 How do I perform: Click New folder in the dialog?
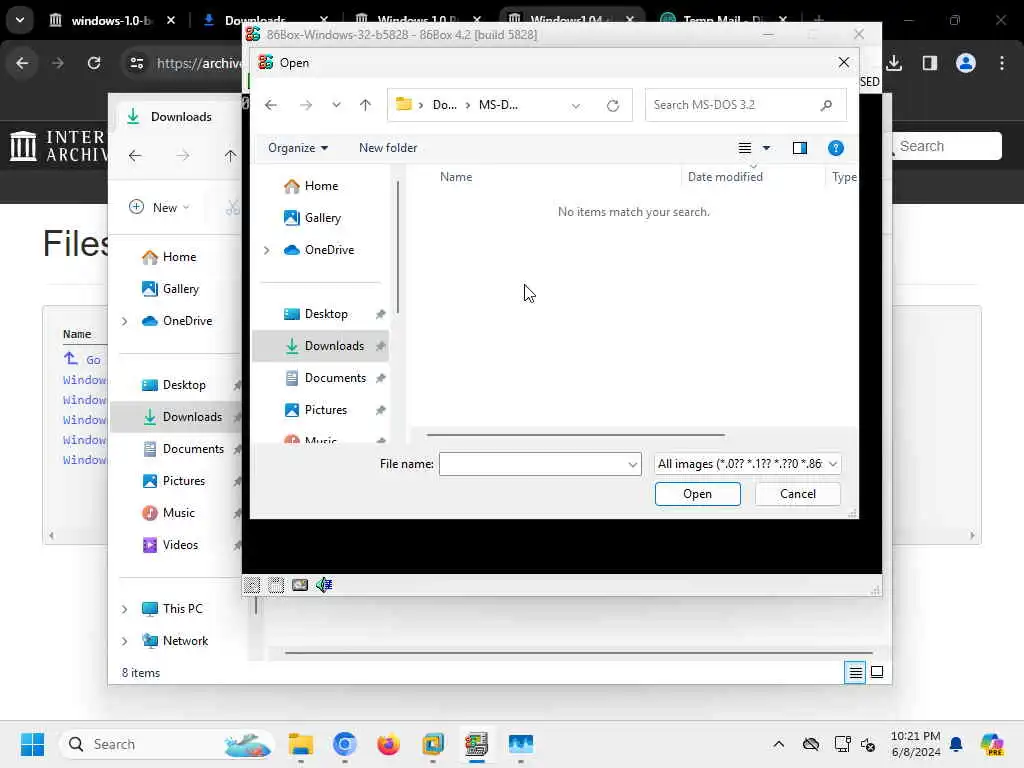click(388, 148)
